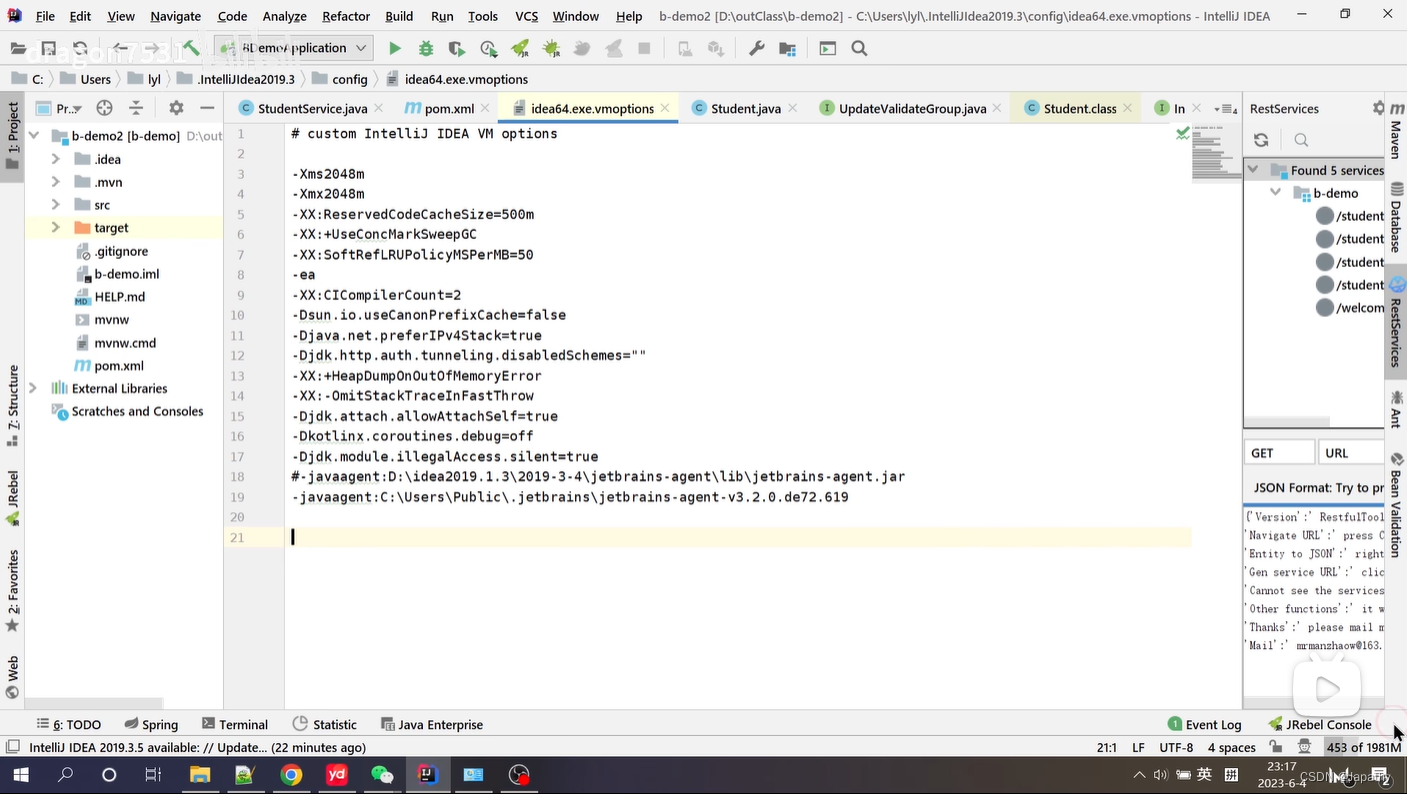Collapse the 'Found 5 services' node

tap(1254, 170)
